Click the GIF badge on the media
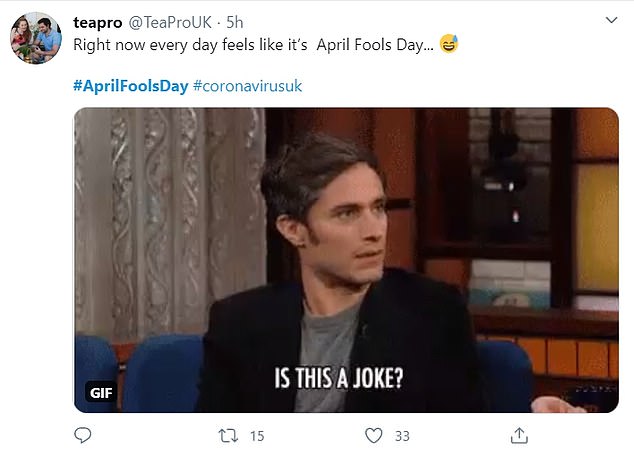 pyautogui.click(x=99, y=391)
